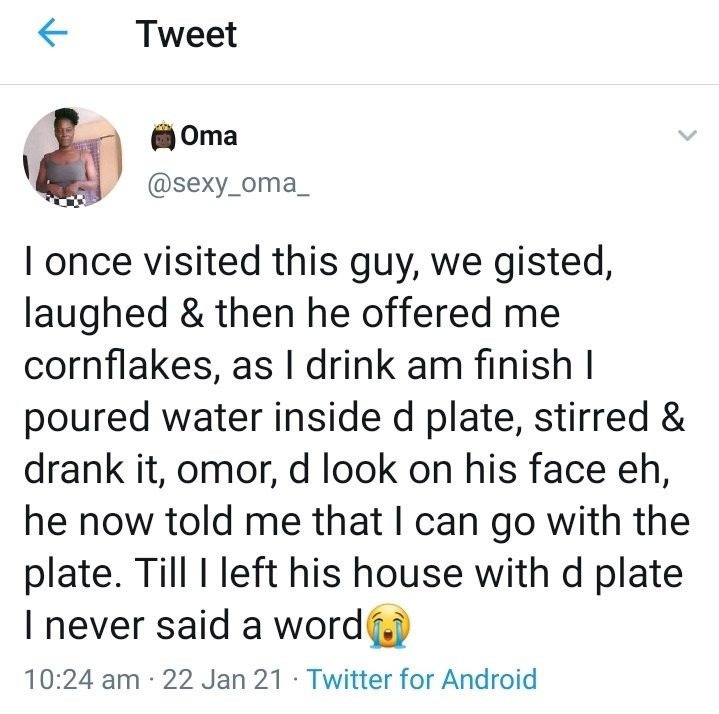The width and height of the screenshot is (719, 714).
Task: Click the 22 Jan 21 date
Action: tap(222, 679)
